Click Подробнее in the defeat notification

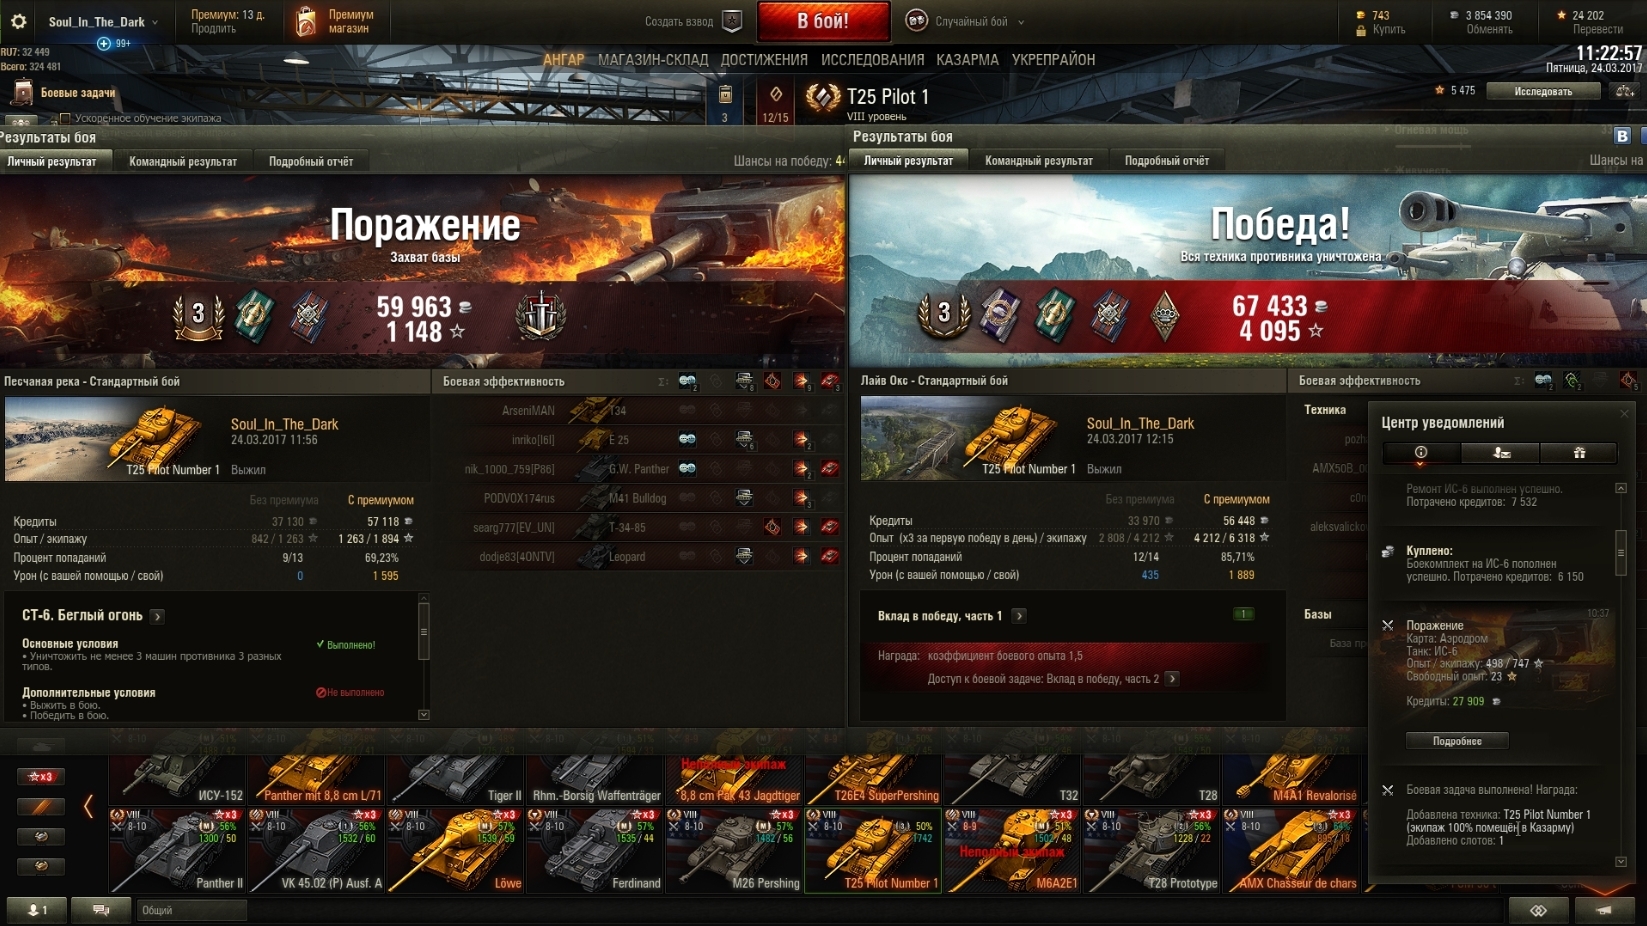(1457, 741)
